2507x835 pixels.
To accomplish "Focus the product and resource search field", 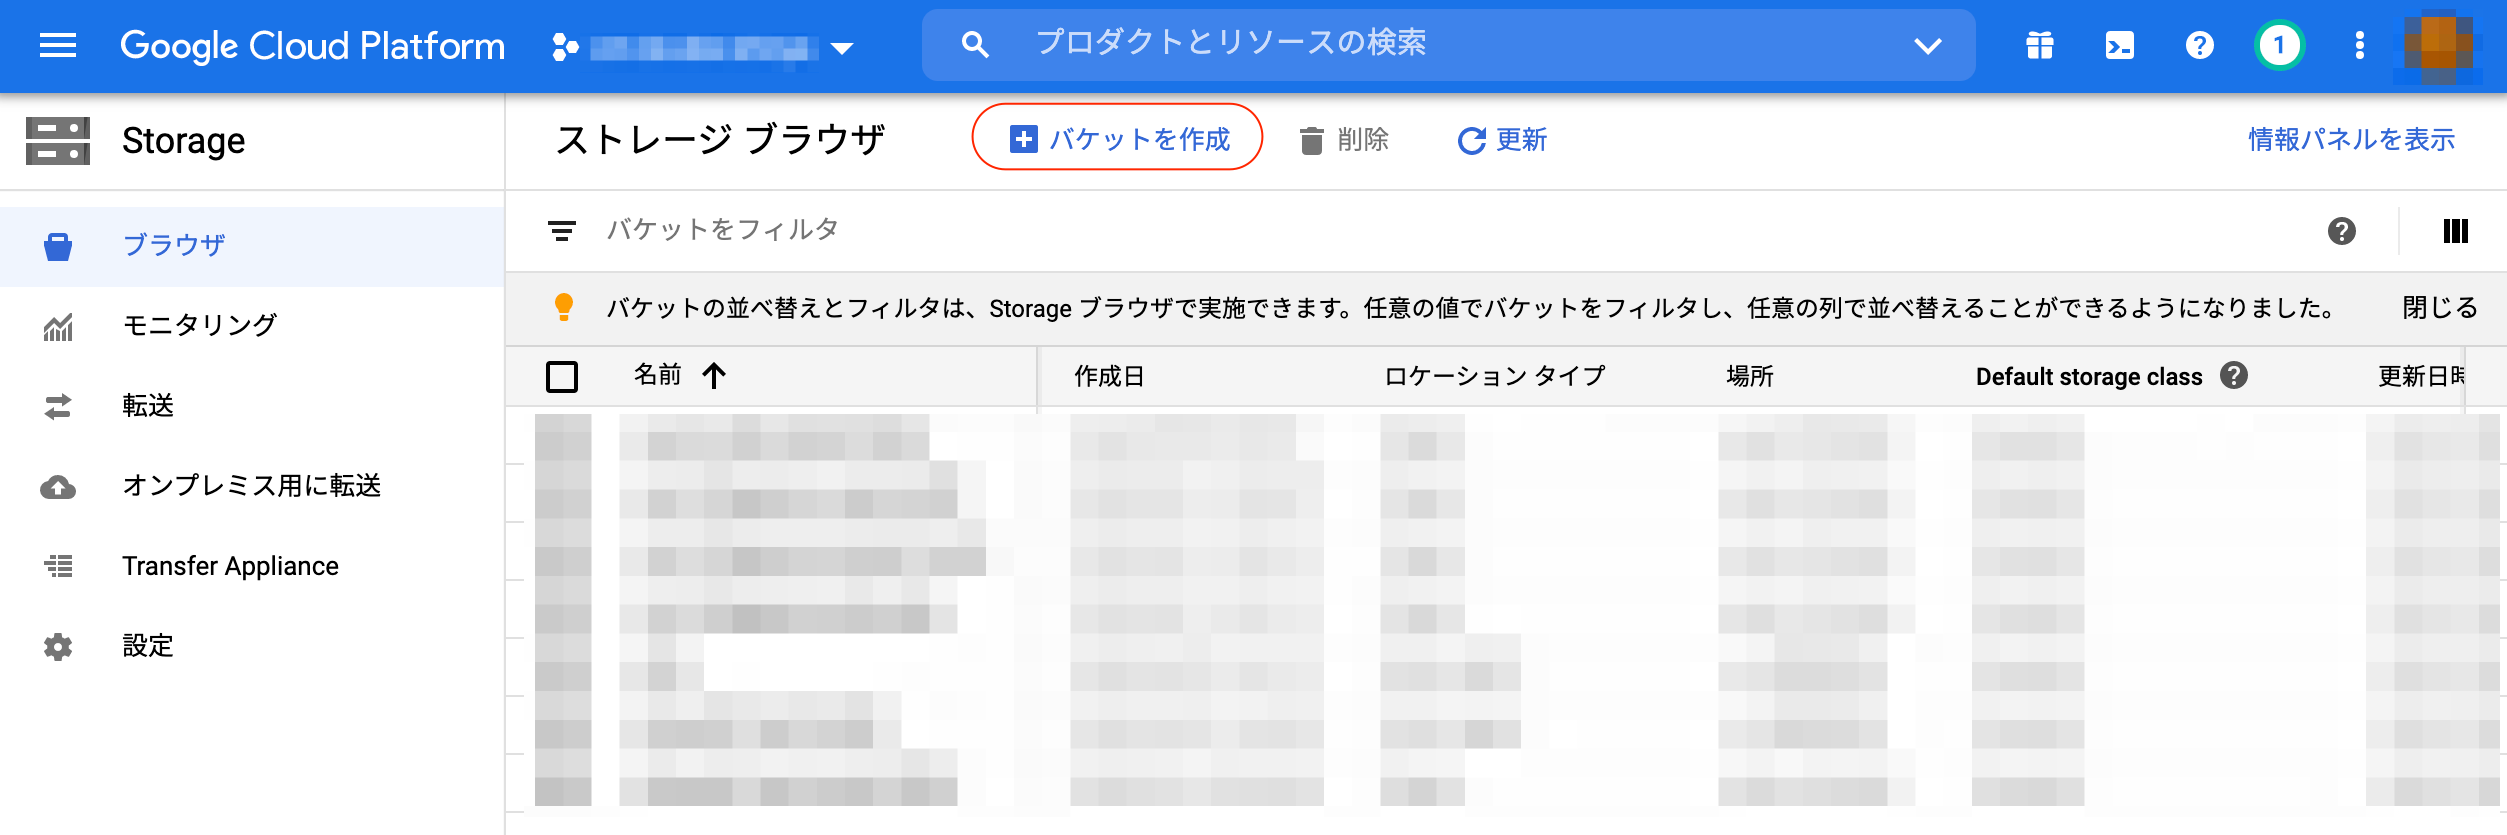I will coord(1448,44).
